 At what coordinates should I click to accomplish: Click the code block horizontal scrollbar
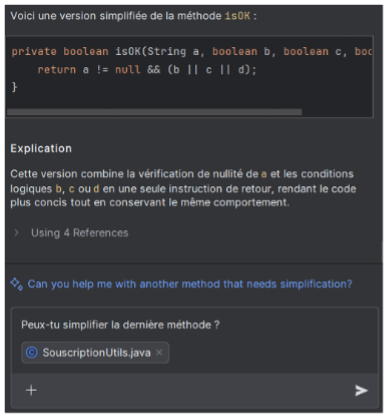pos(154,112)
